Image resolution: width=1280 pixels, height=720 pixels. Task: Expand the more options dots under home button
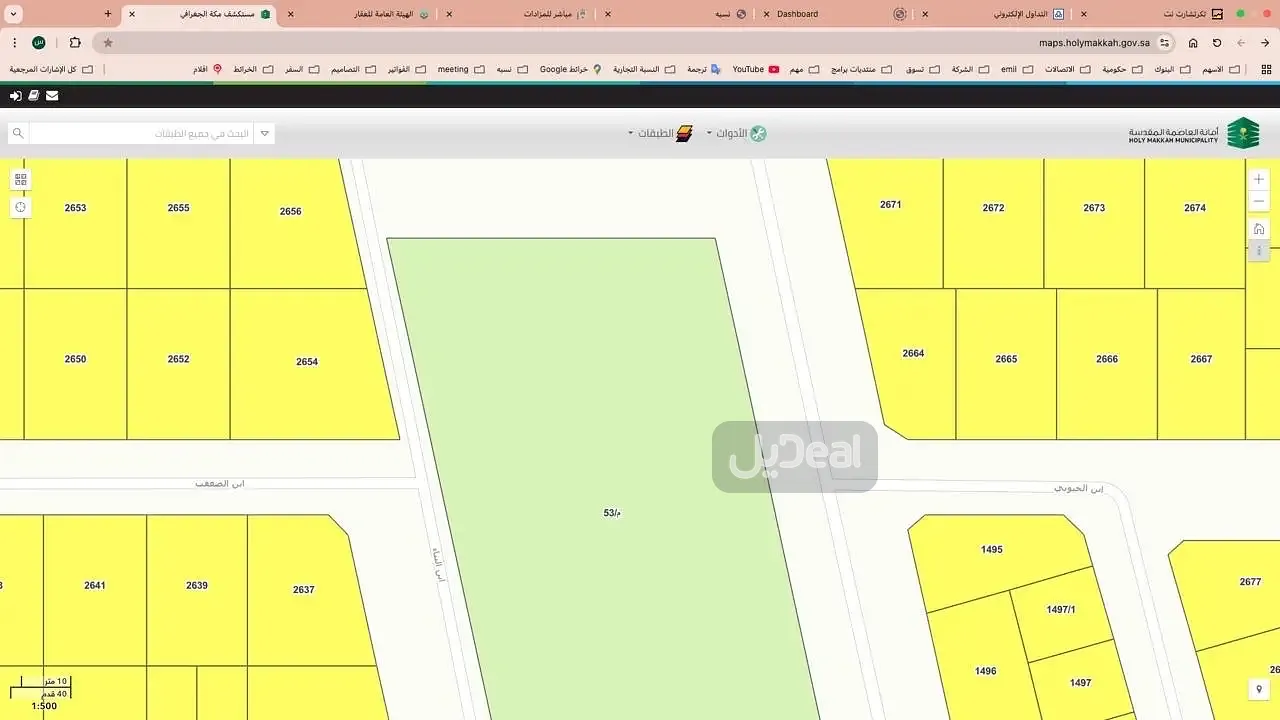pos(1259,250)
